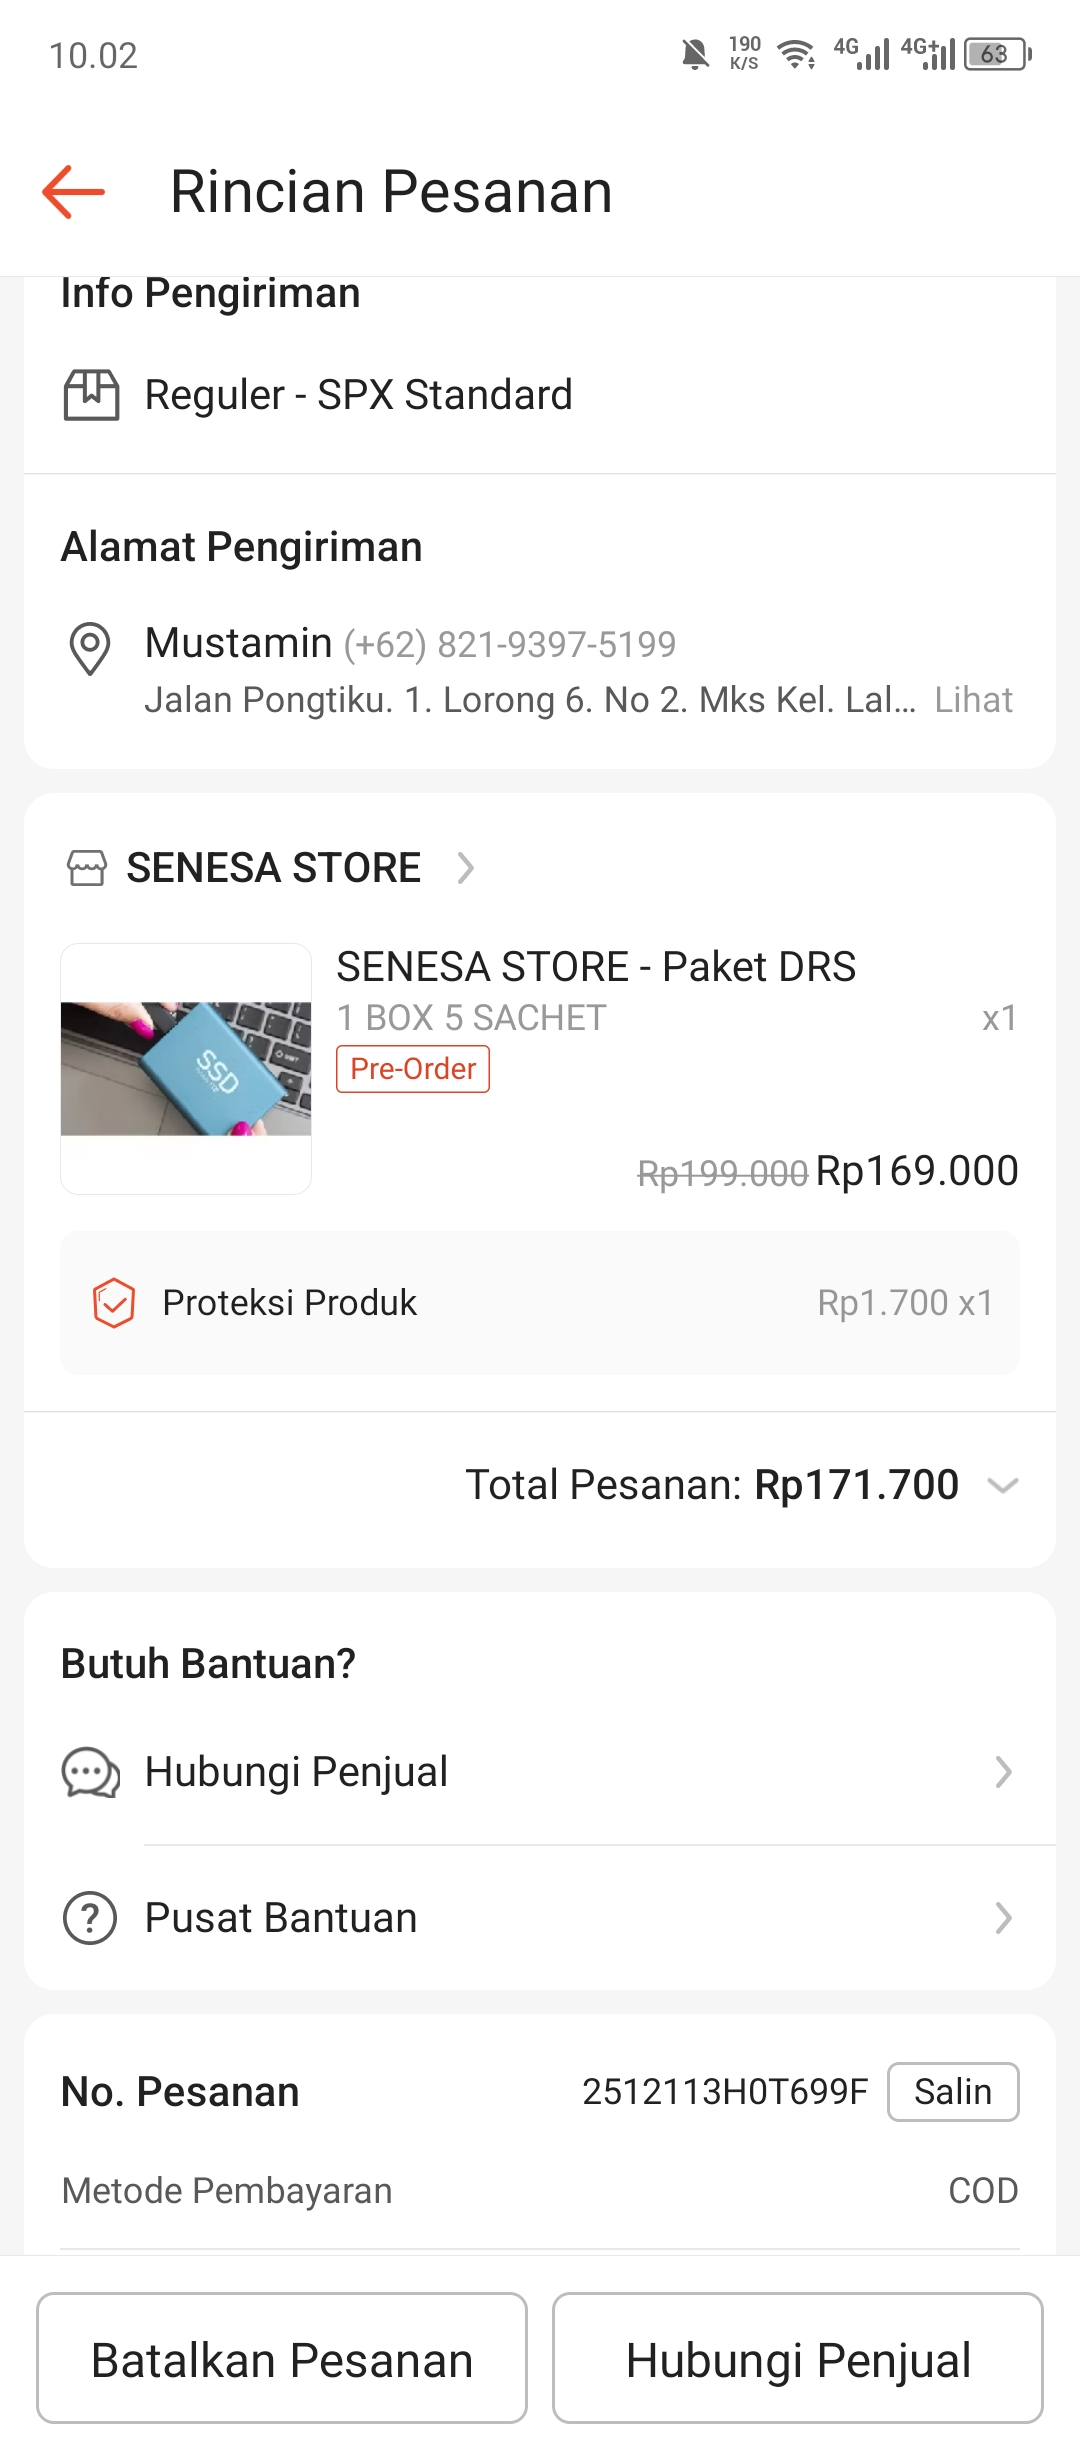
Task: Select Hubungi Penjual under Butuh Bantuan
Action: (x=296, y=1772)
